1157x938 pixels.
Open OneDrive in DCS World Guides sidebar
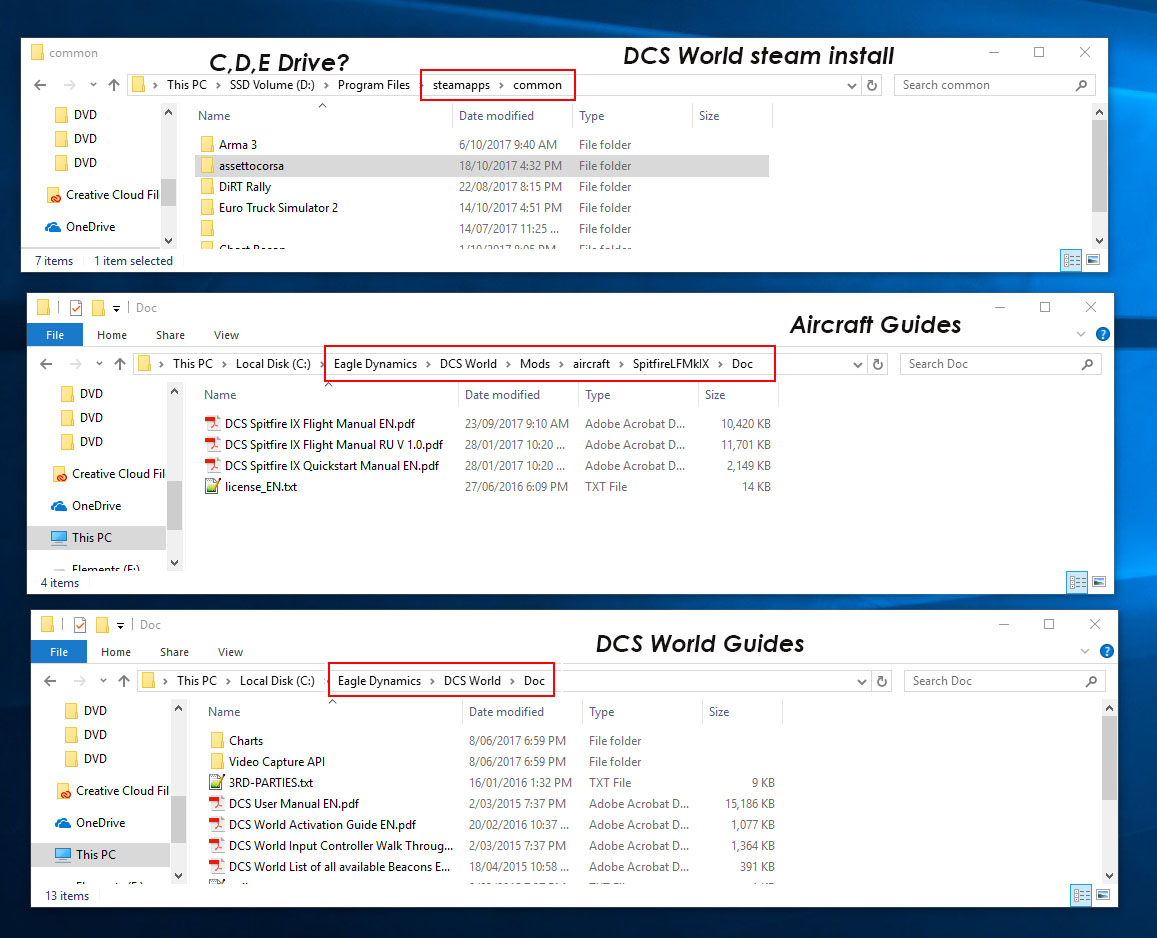coord(90,822)
